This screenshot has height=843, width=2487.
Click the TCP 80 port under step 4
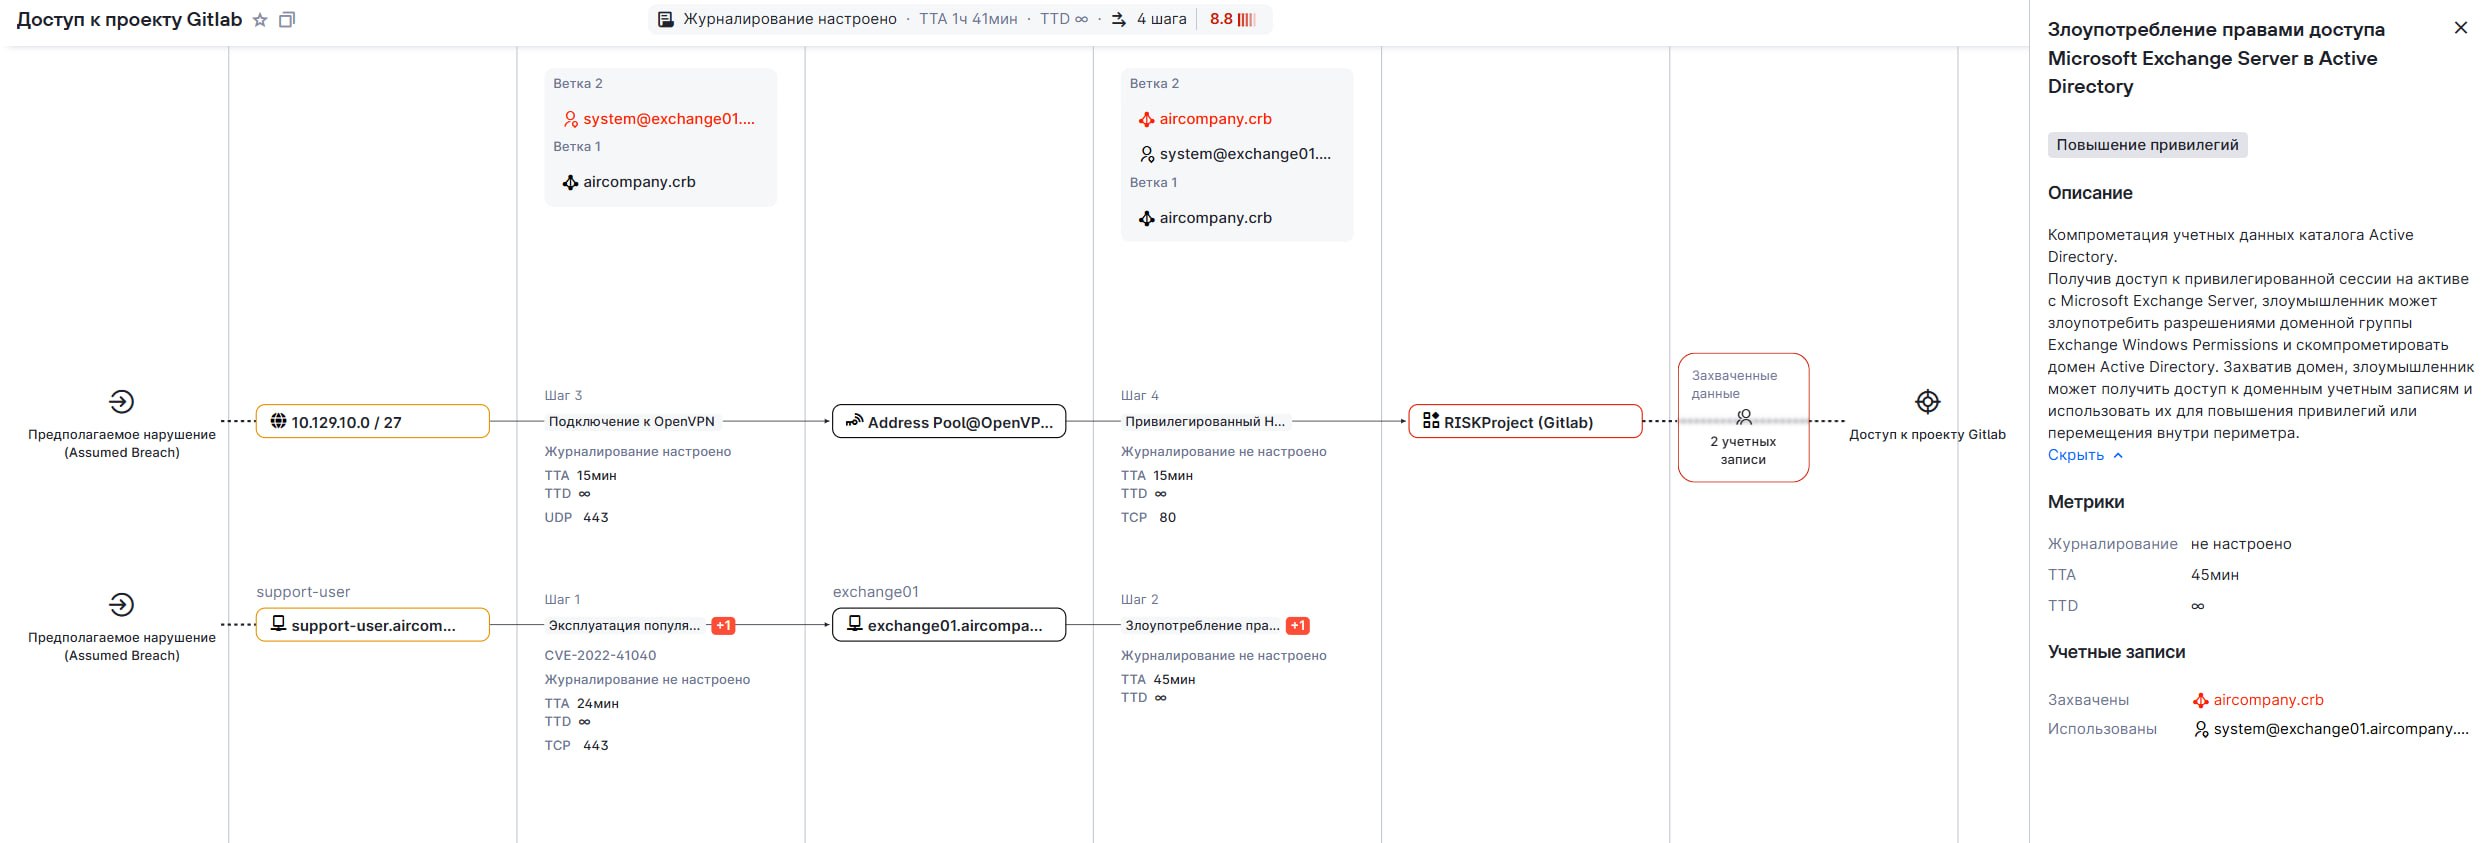pos(1148,518)
